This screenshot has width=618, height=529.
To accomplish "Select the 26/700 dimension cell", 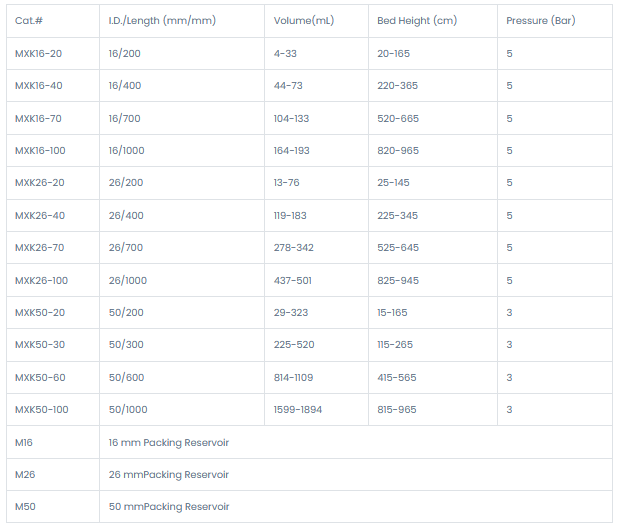I will [x=126, y=247].
